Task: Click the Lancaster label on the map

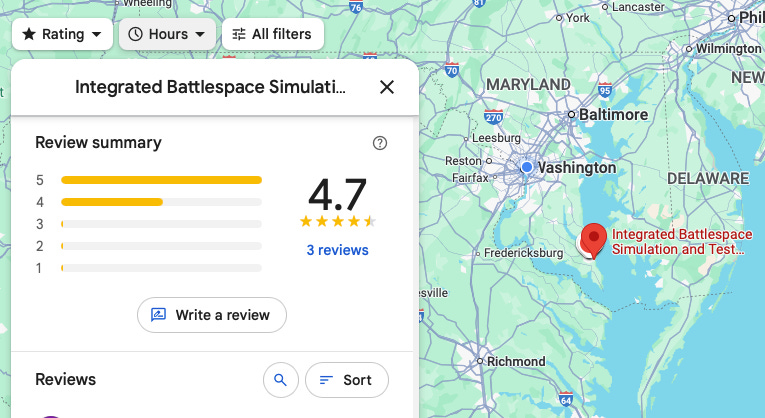Action: click(x=638, y=7)
